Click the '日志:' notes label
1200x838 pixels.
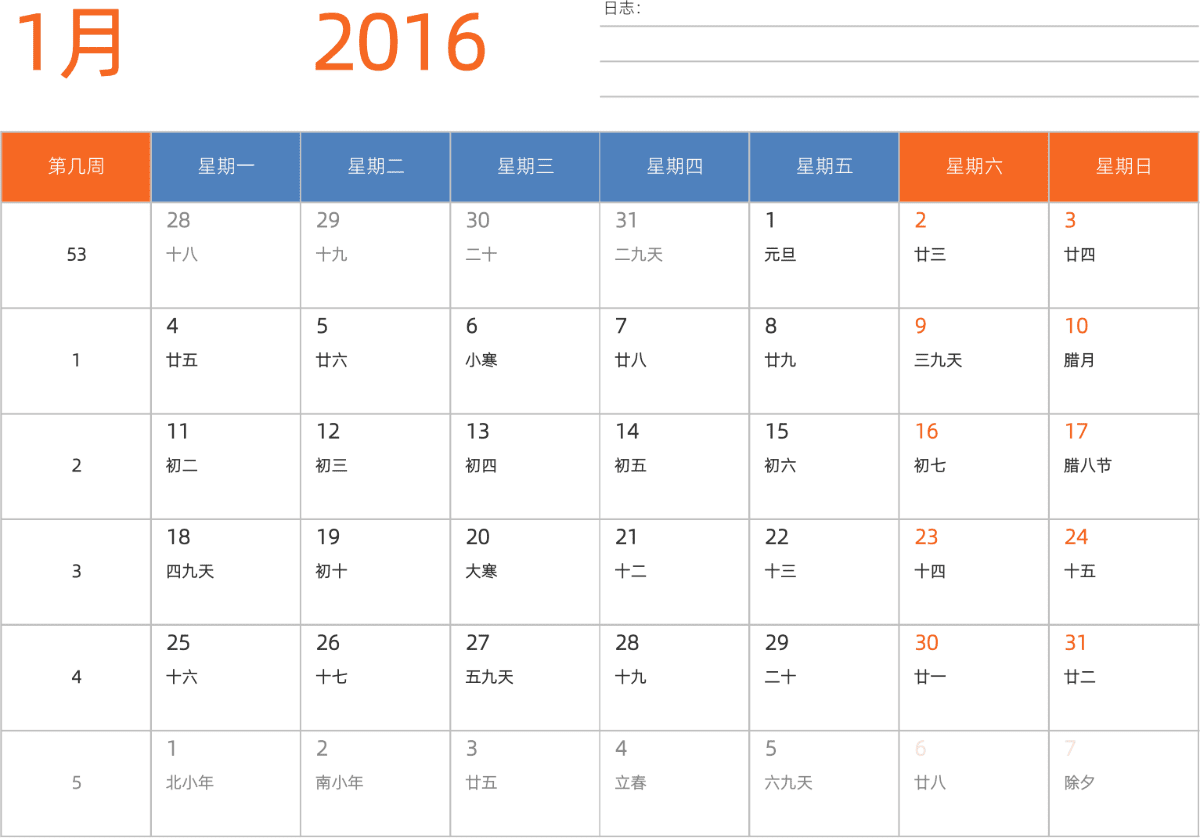[622, 9]
